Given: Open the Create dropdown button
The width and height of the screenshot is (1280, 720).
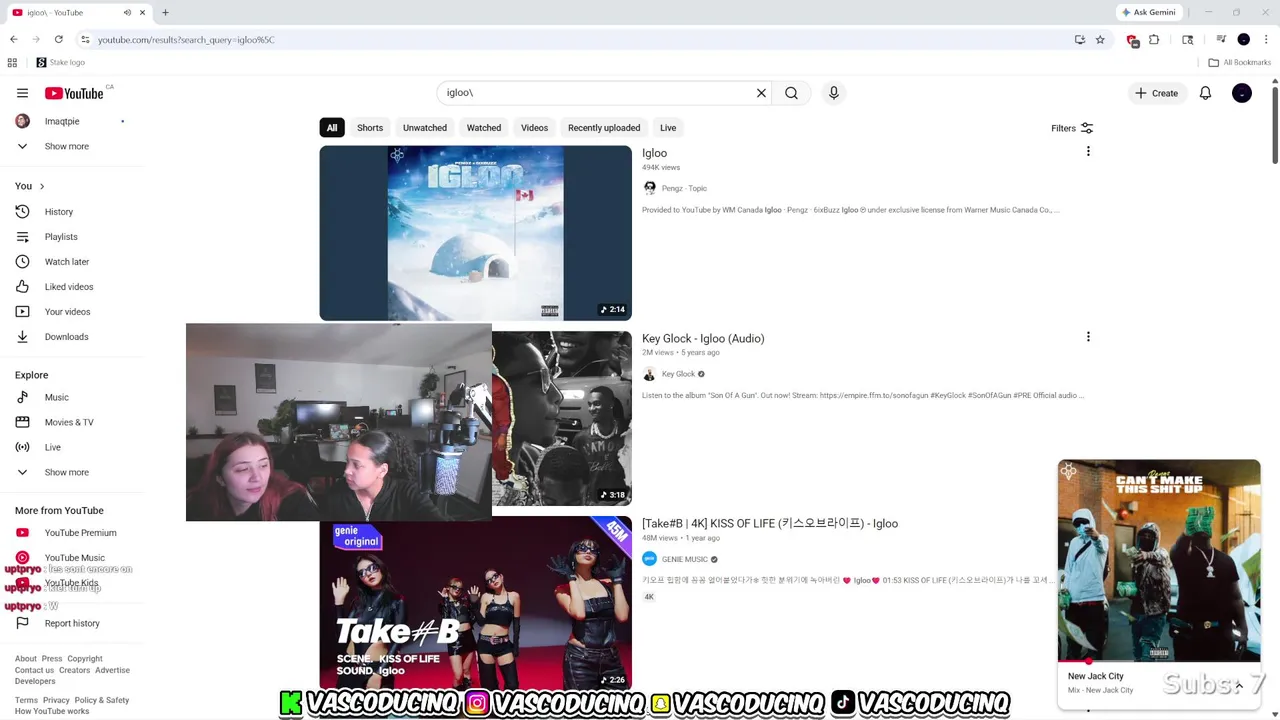Looking at the screenshot, I should click(x=1156, y=93).
